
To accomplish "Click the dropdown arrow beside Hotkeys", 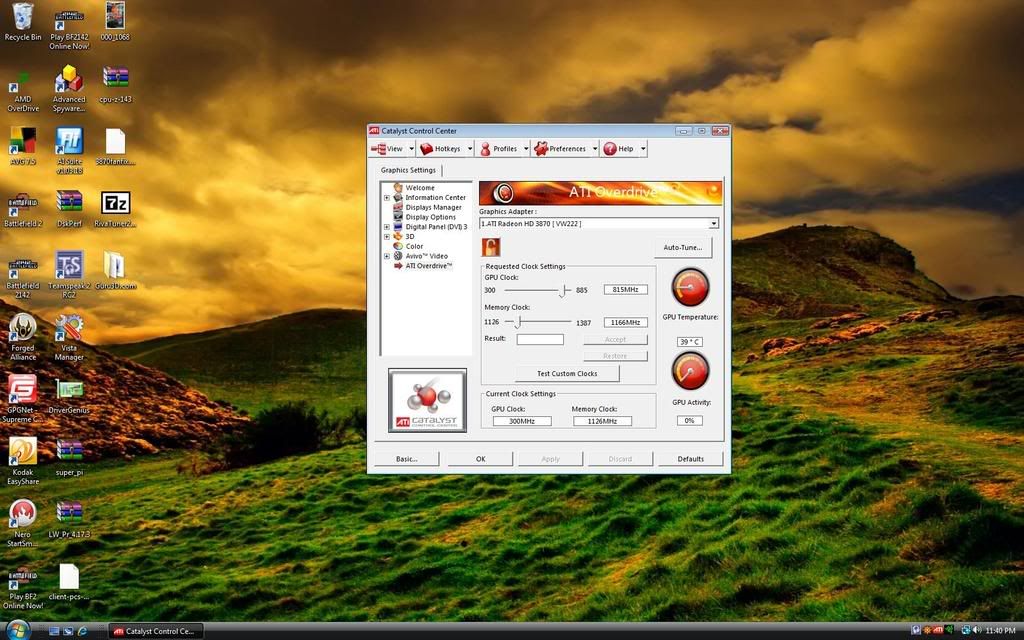I will [470, 149].
